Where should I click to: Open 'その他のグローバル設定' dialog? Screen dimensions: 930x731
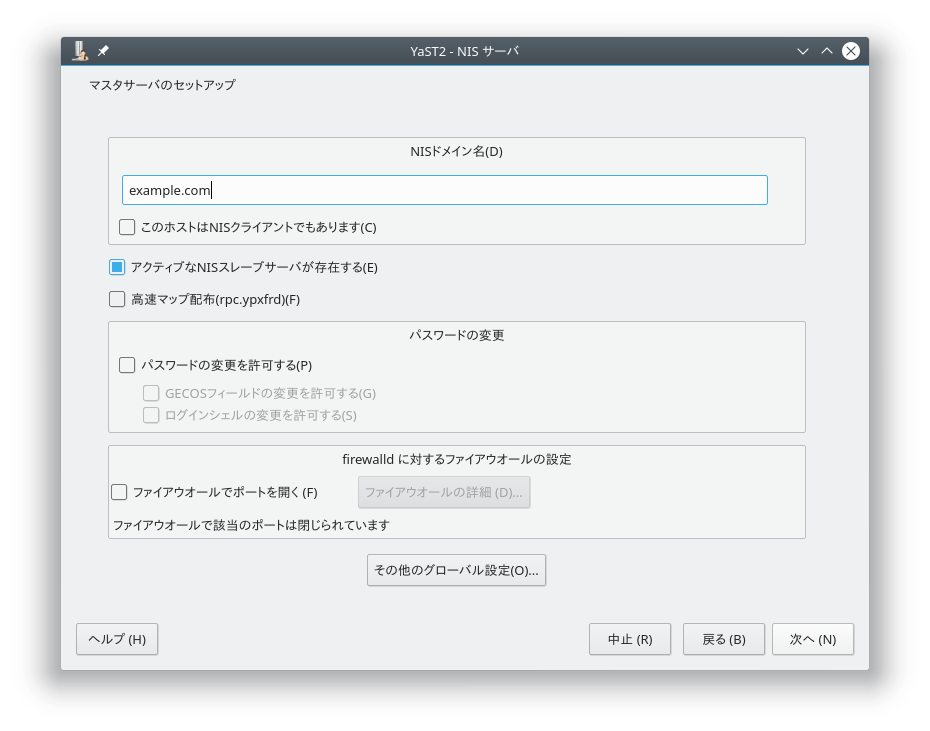(456, 570)
